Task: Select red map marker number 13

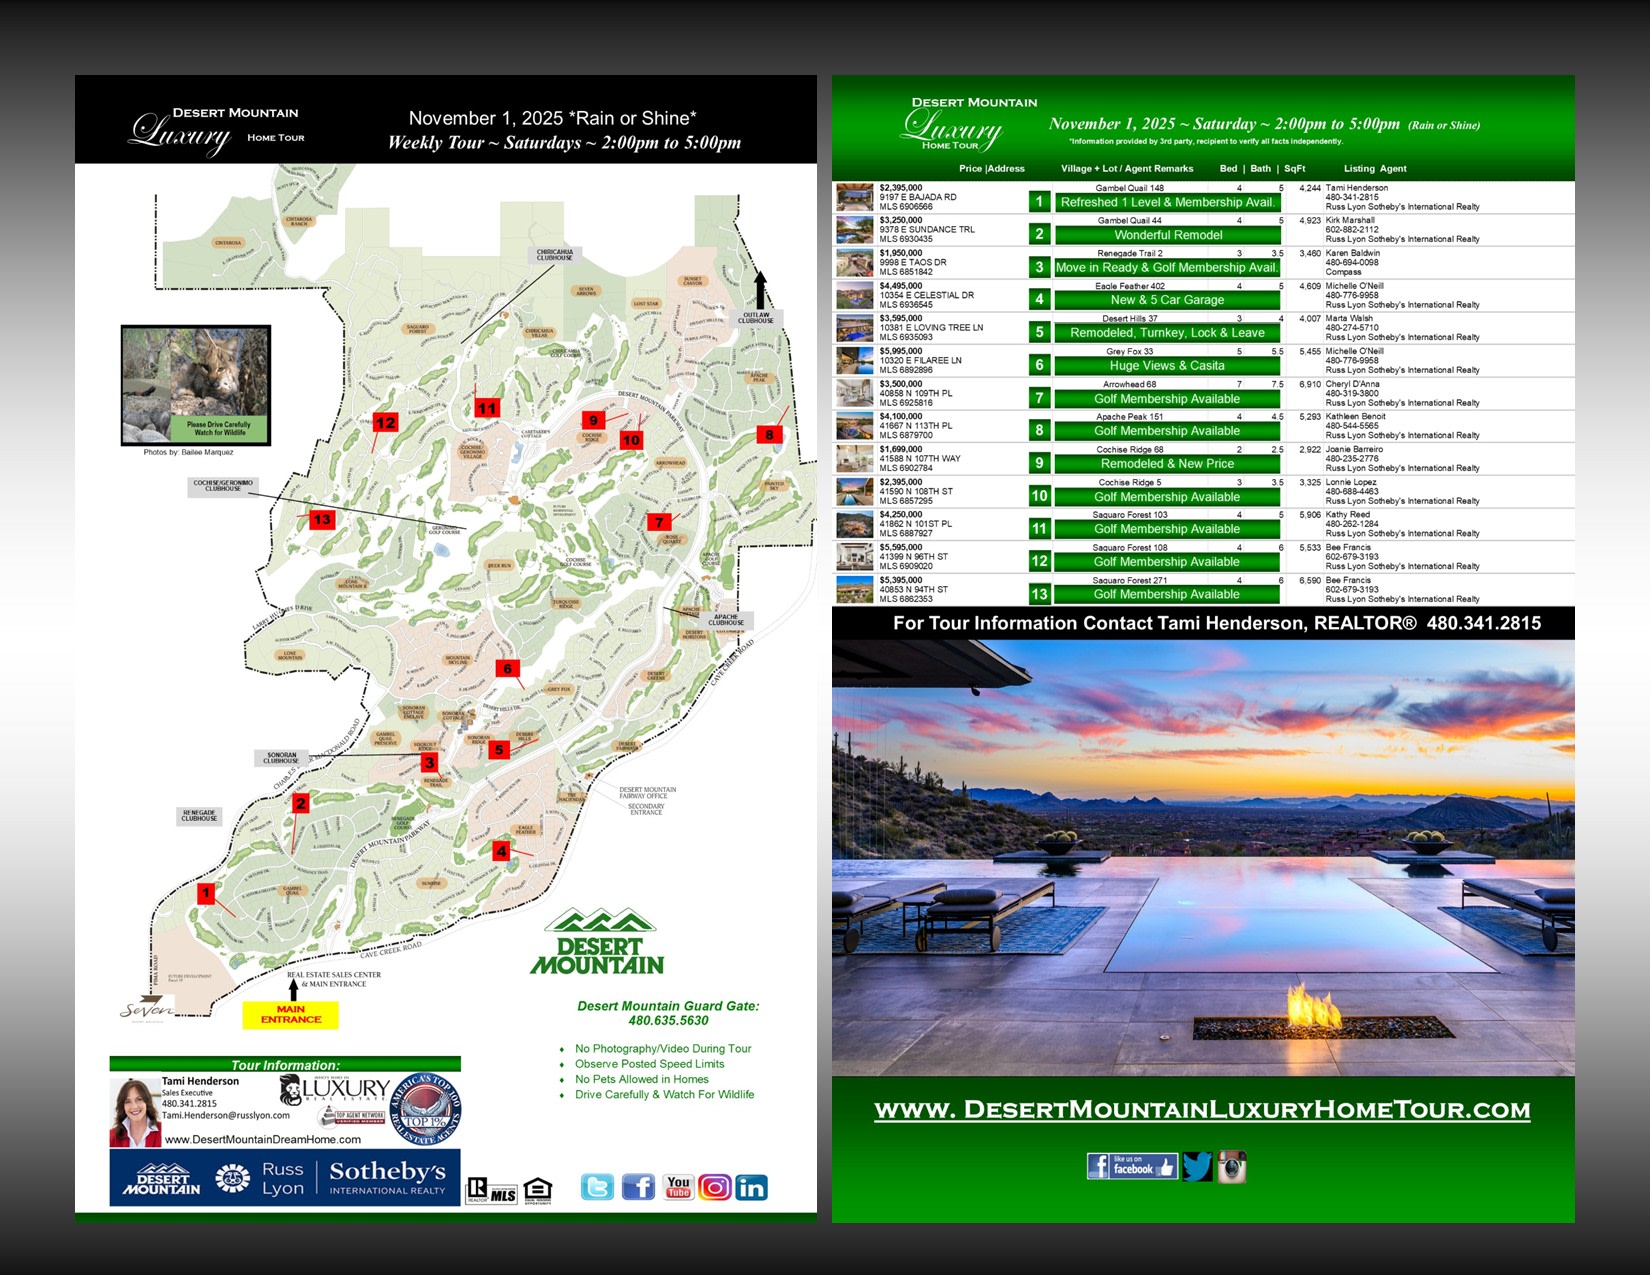Action: point(321,520)
